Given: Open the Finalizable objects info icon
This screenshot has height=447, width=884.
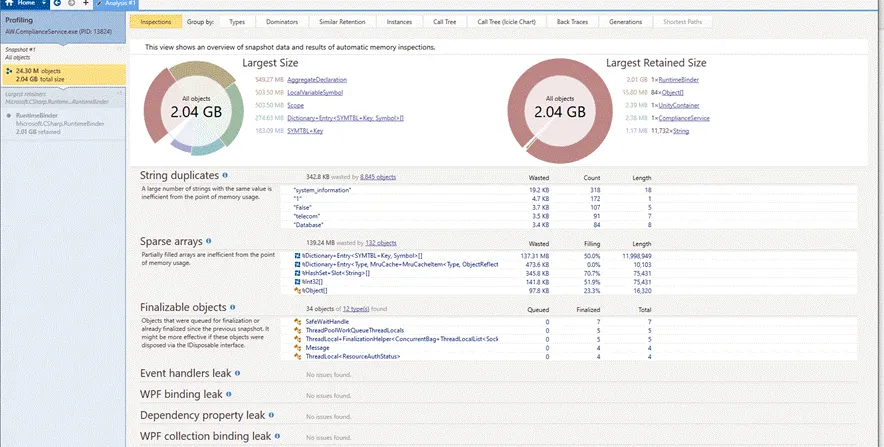Looking at the screenshot, I should tap(233, 307).
